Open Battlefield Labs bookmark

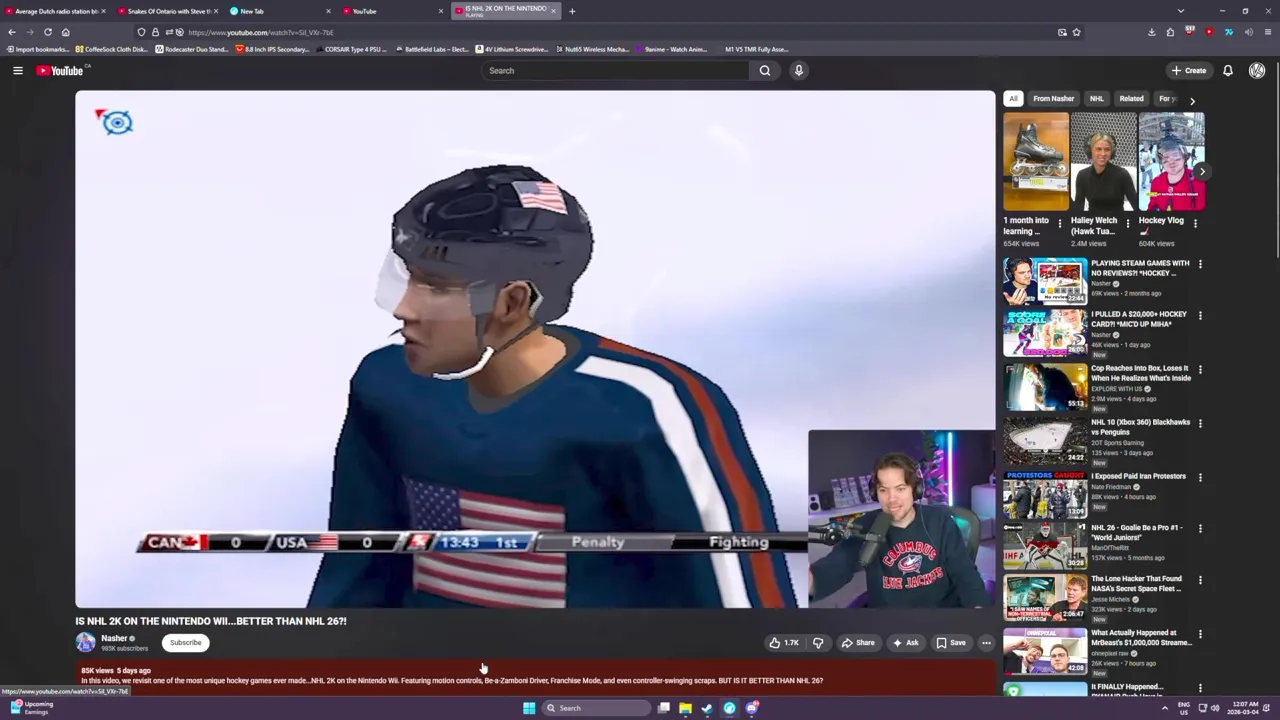point(431,49)
